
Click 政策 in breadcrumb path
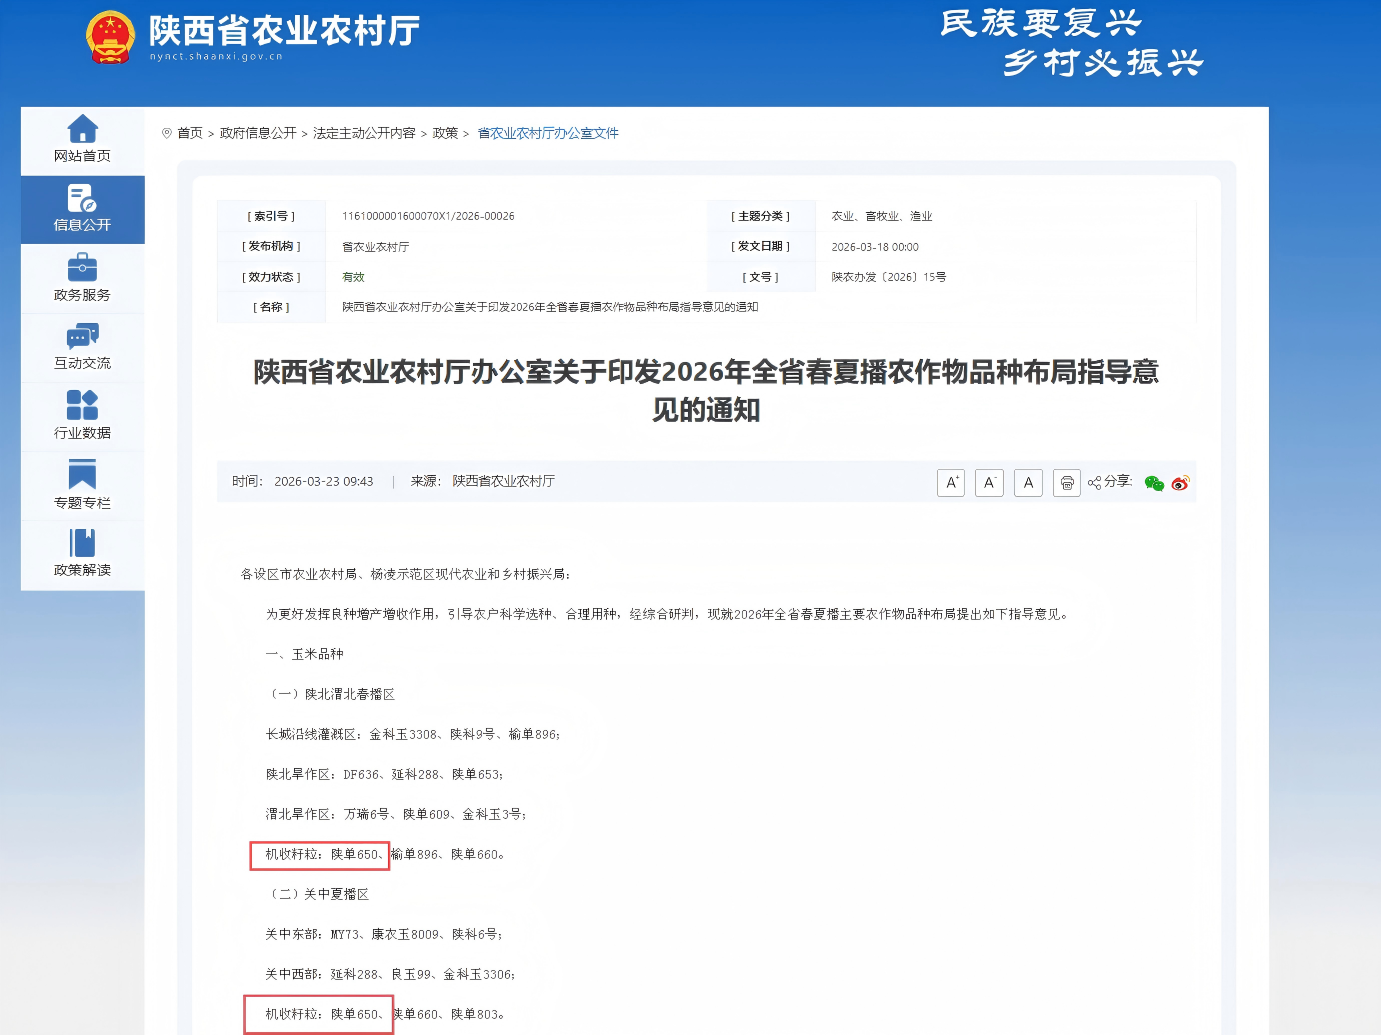coord(445,133)
